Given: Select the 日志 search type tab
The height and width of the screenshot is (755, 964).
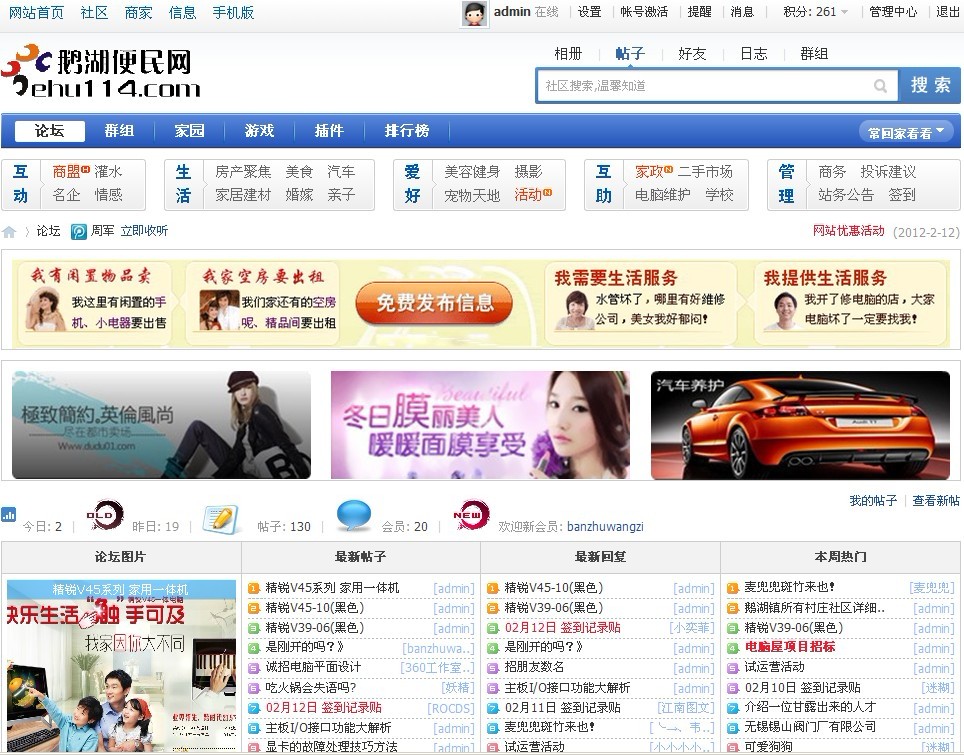Looking at the screenshot, I should pos(754,53).
